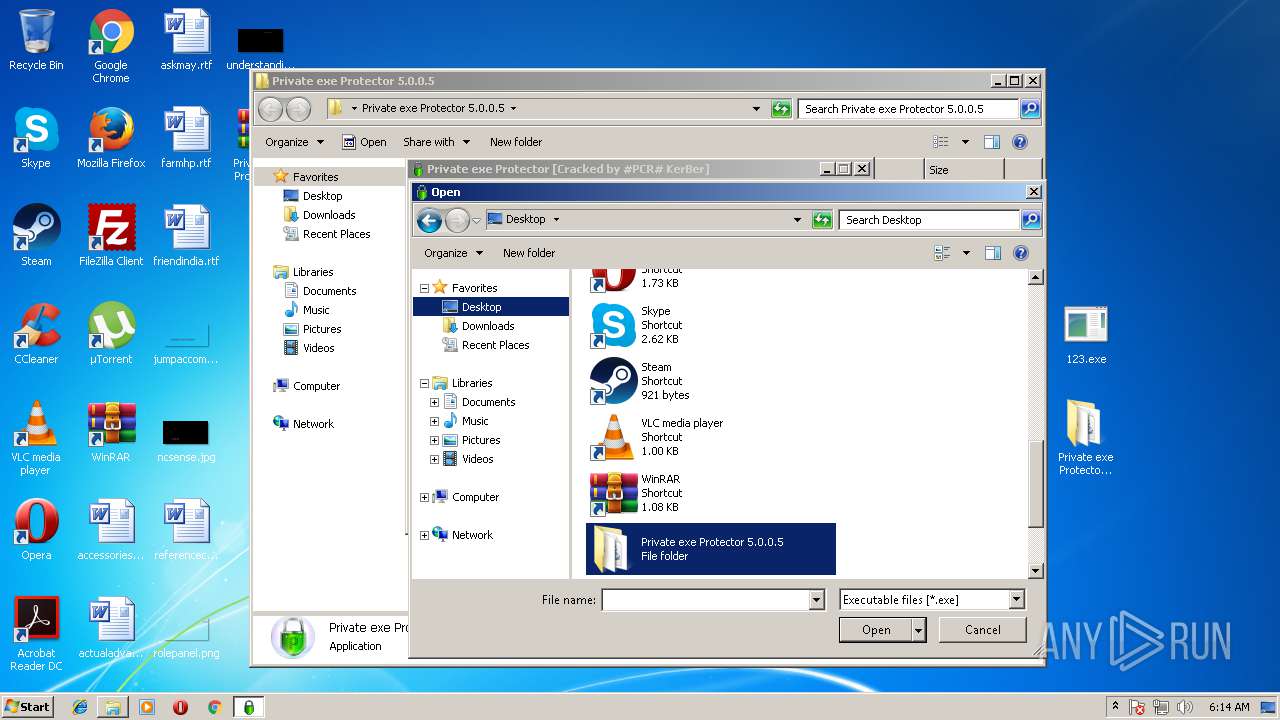Launch the FileZilla Client desktop shortcut
Viewport: 1280px width, 720px height.
tap(111, 236)
